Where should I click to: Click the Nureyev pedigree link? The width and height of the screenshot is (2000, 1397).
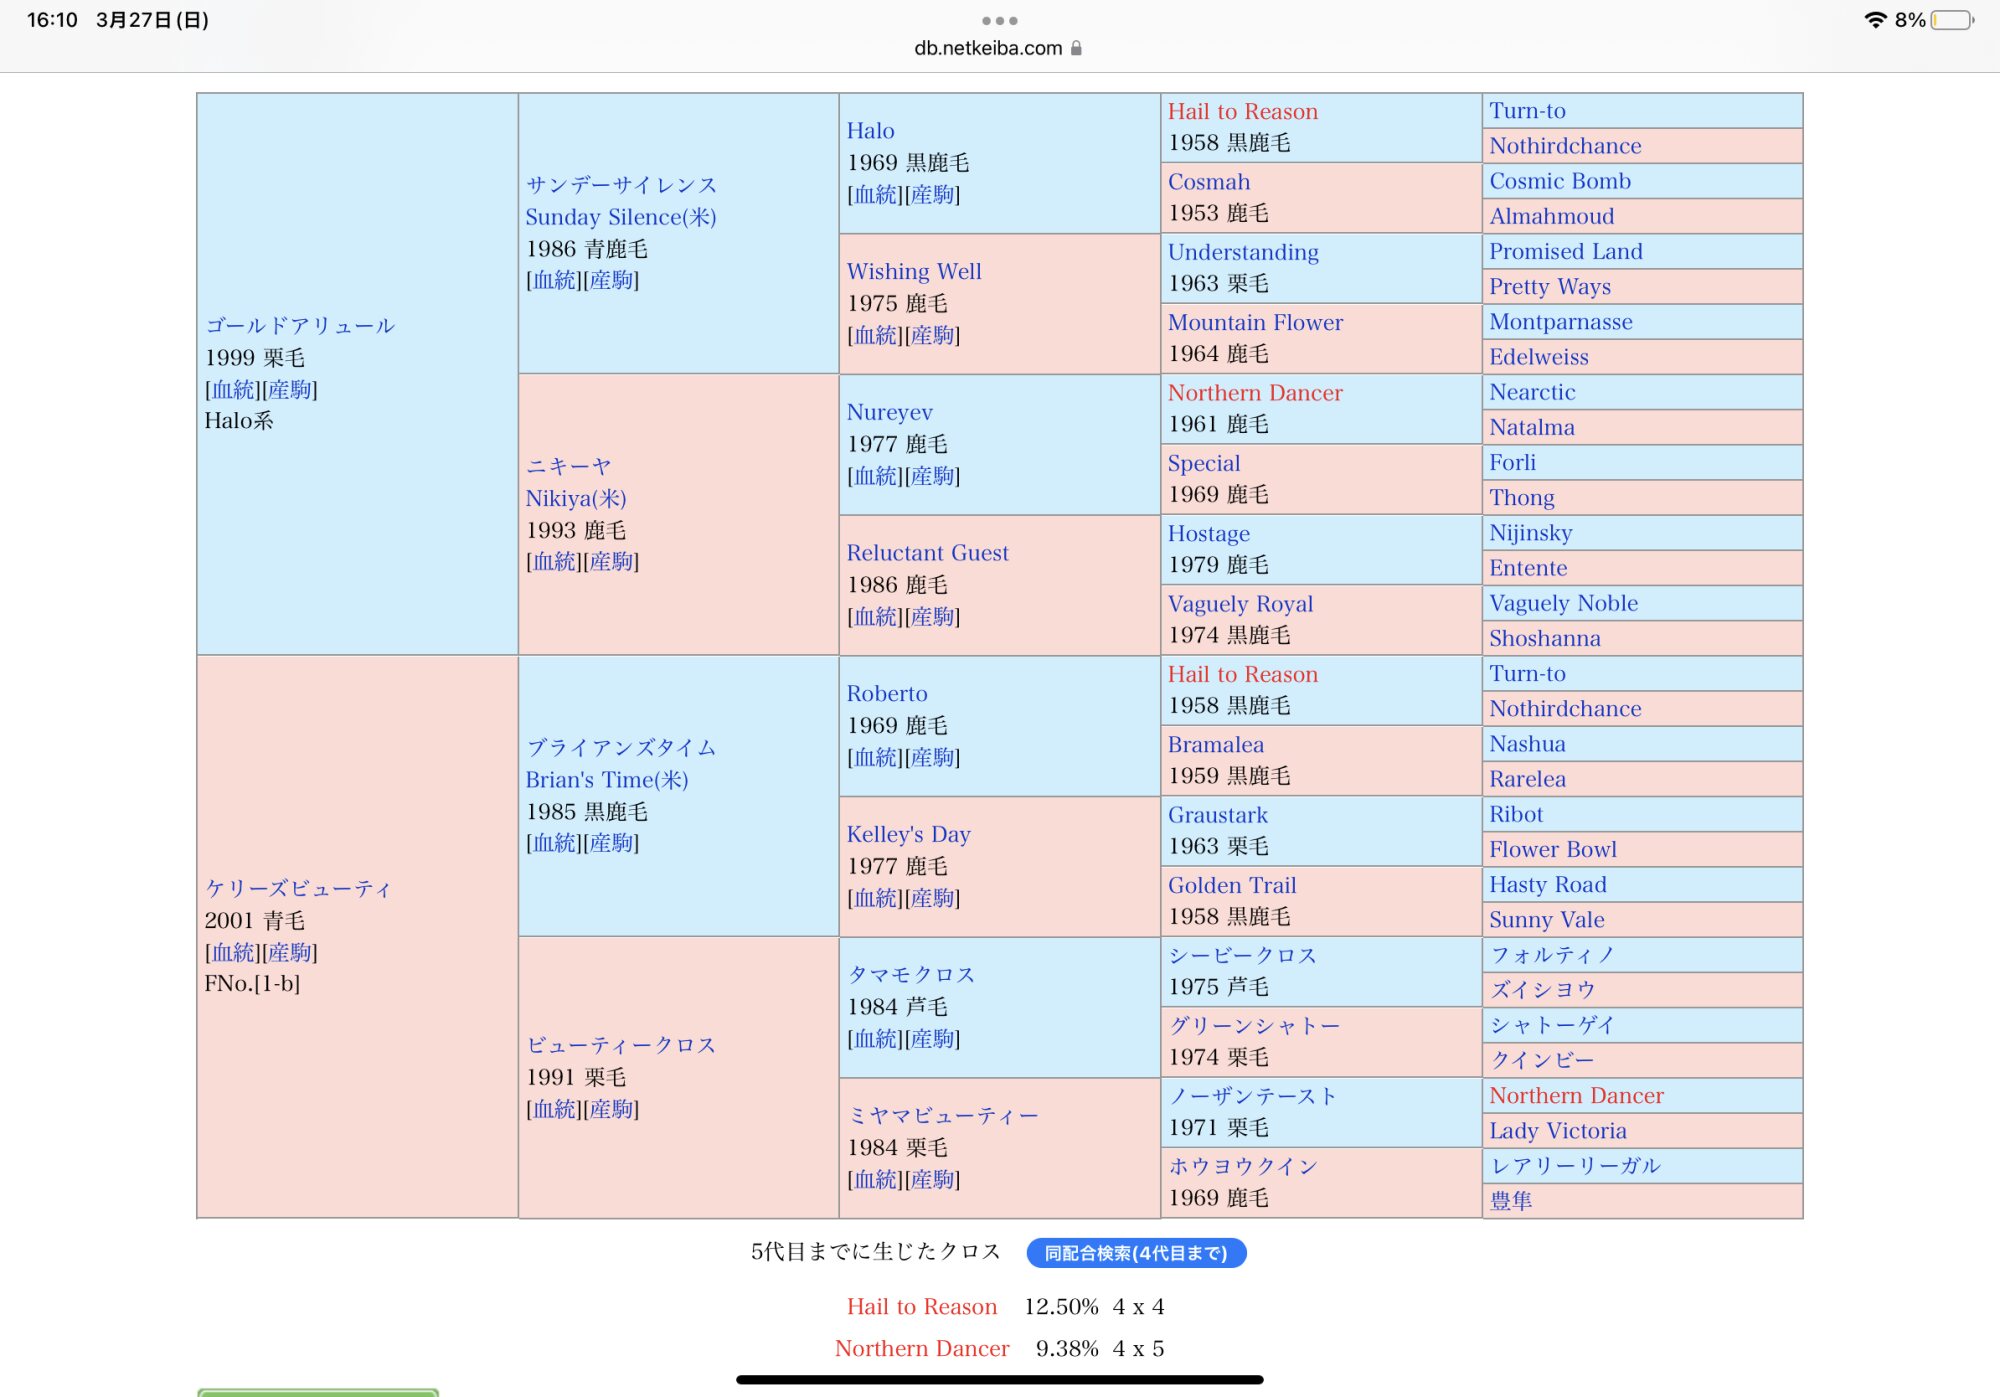coord(889,413)
